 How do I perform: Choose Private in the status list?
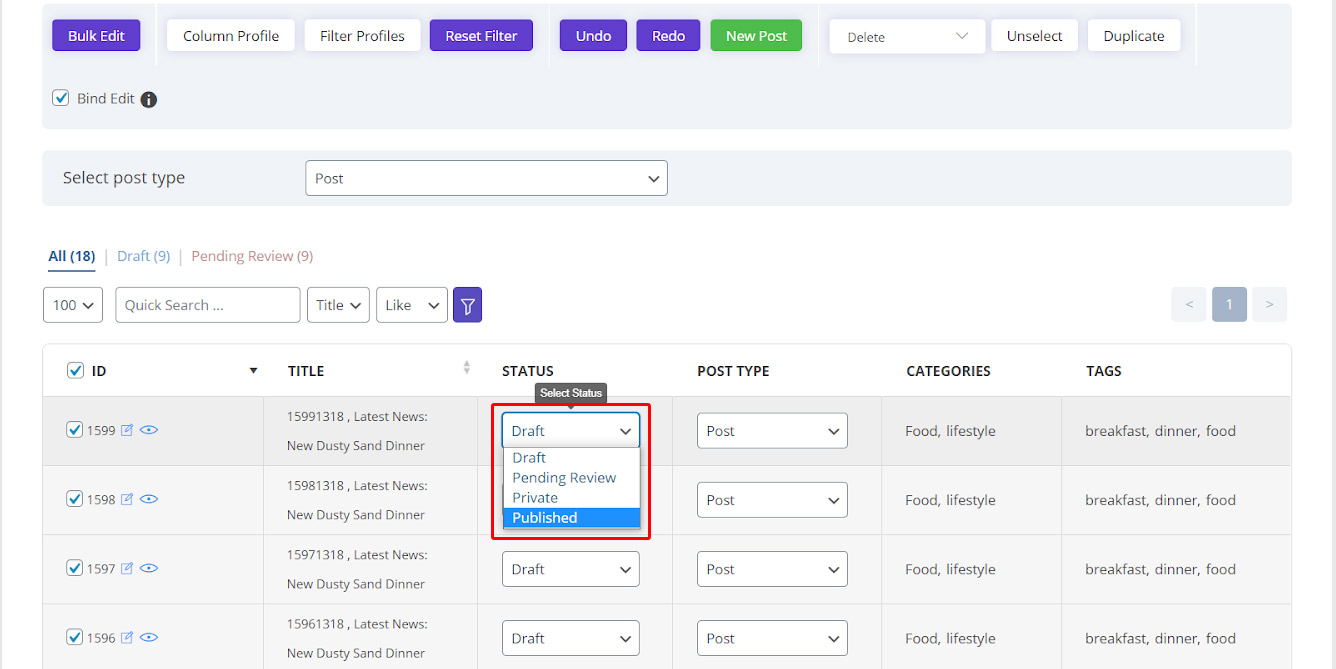click(571, 498)
